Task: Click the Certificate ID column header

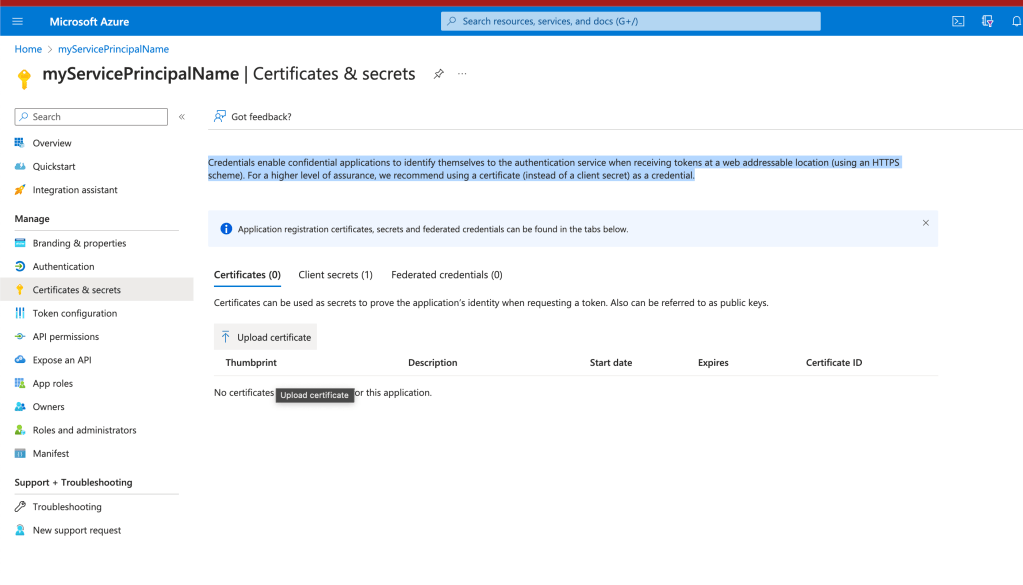Action: 834,363
